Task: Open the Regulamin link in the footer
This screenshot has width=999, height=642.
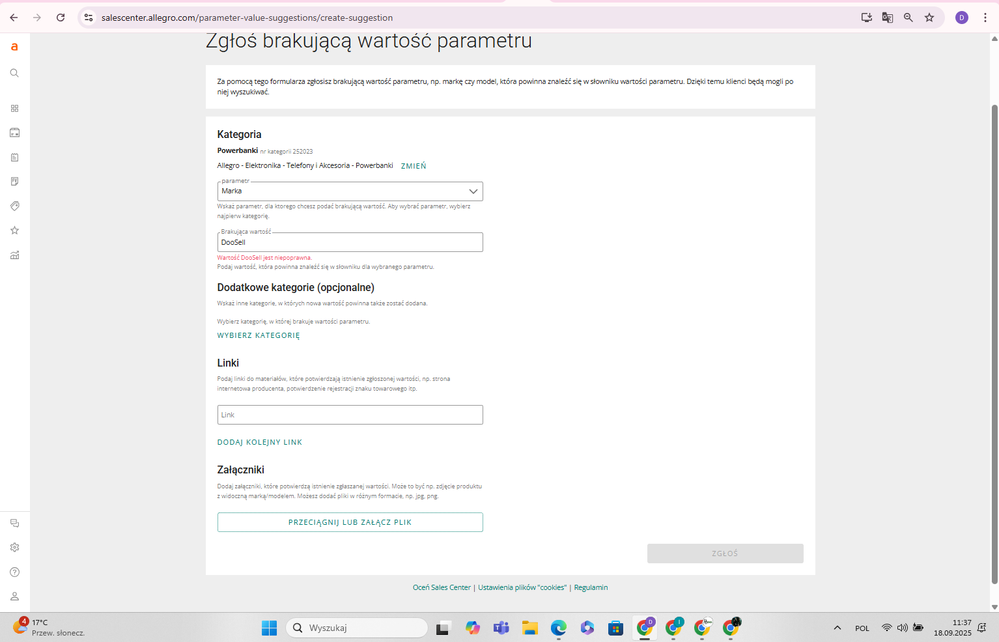Action: point(590,587)
